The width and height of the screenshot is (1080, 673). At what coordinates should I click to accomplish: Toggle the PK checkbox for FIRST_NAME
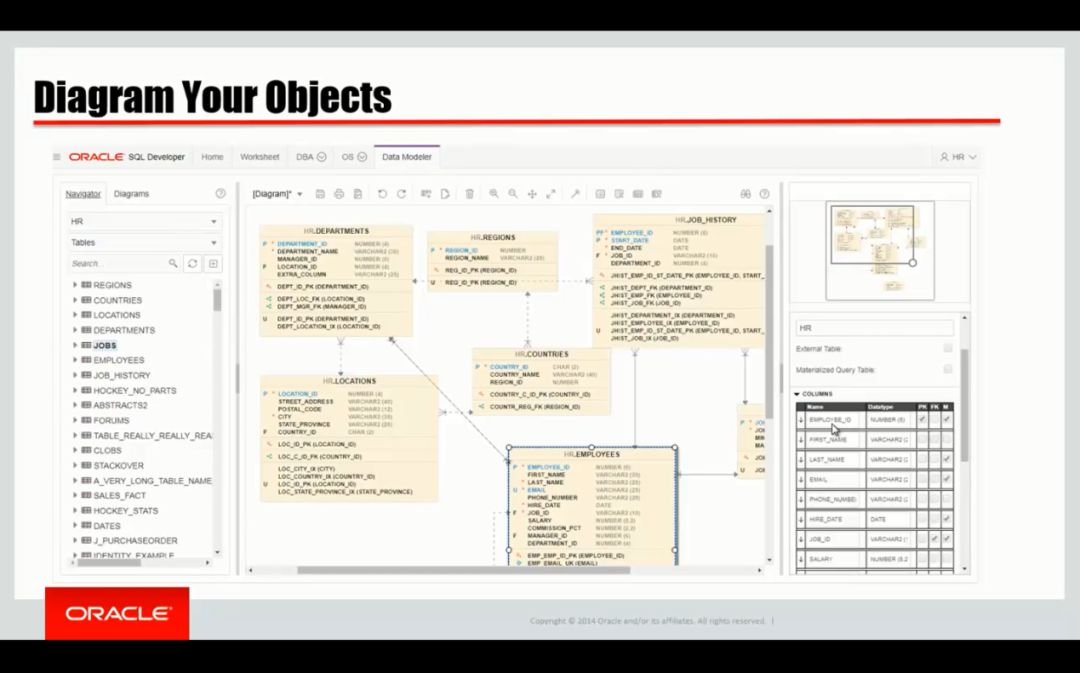(922, 439)
